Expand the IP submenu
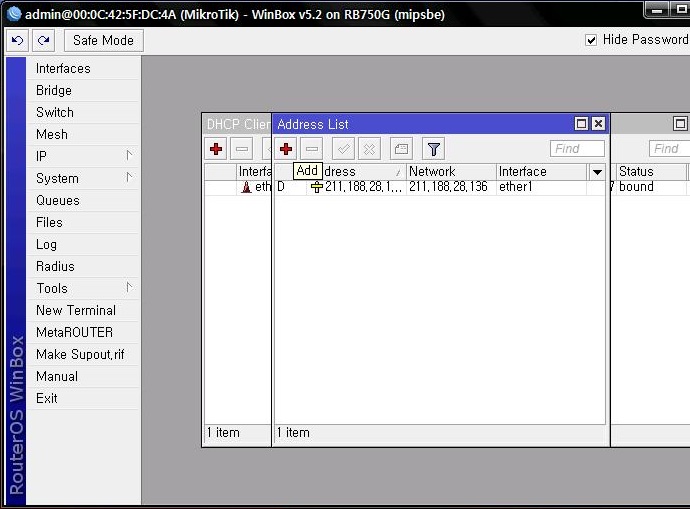 pyautogui.click(x=84, y=156)
